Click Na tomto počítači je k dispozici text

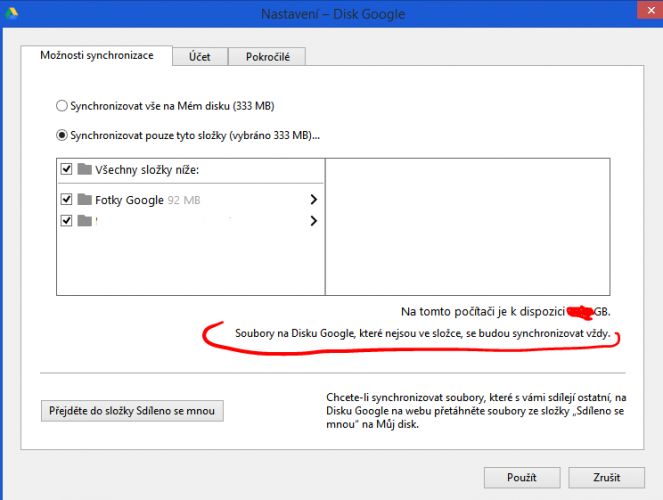(x=483, y=311)
